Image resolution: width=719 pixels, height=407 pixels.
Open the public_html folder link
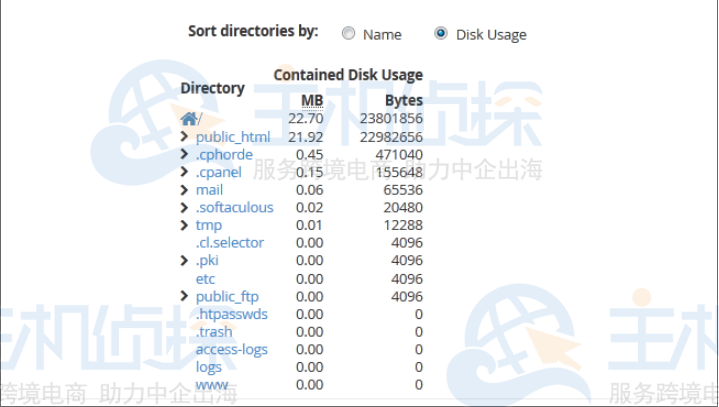(233, 137)
